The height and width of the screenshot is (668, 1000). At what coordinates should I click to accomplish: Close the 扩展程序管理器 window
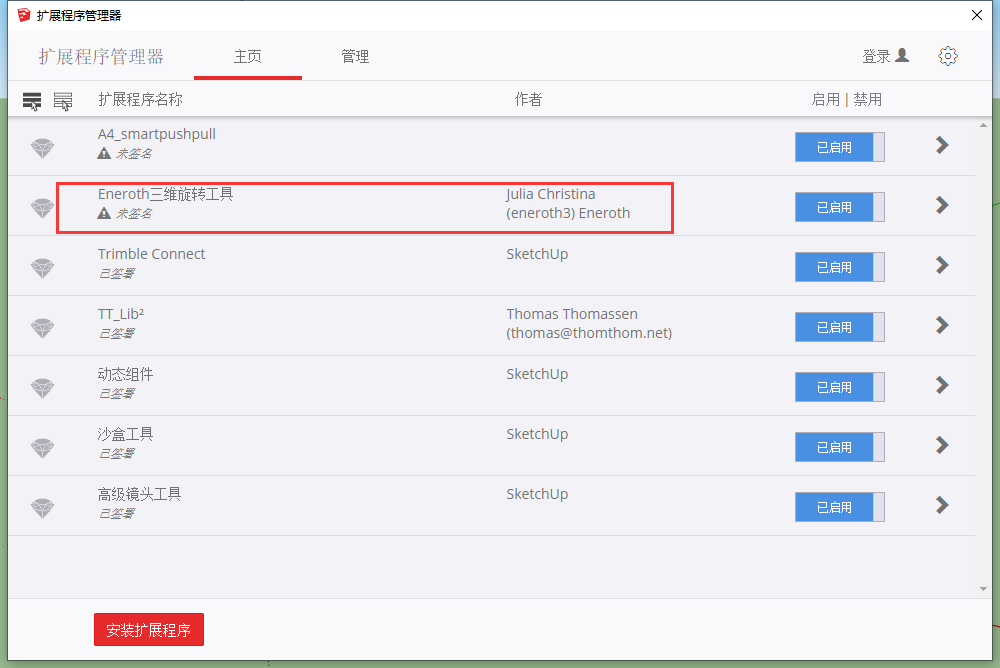tap(976, 15)
